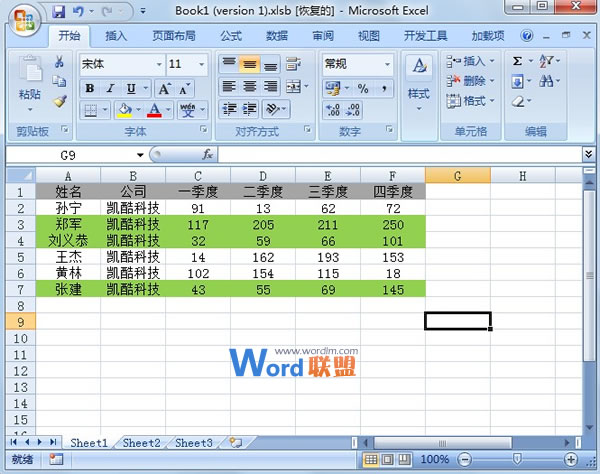Expand the paste options arrow
Viewport: 600px width, 474px height.
pos(30,109)
